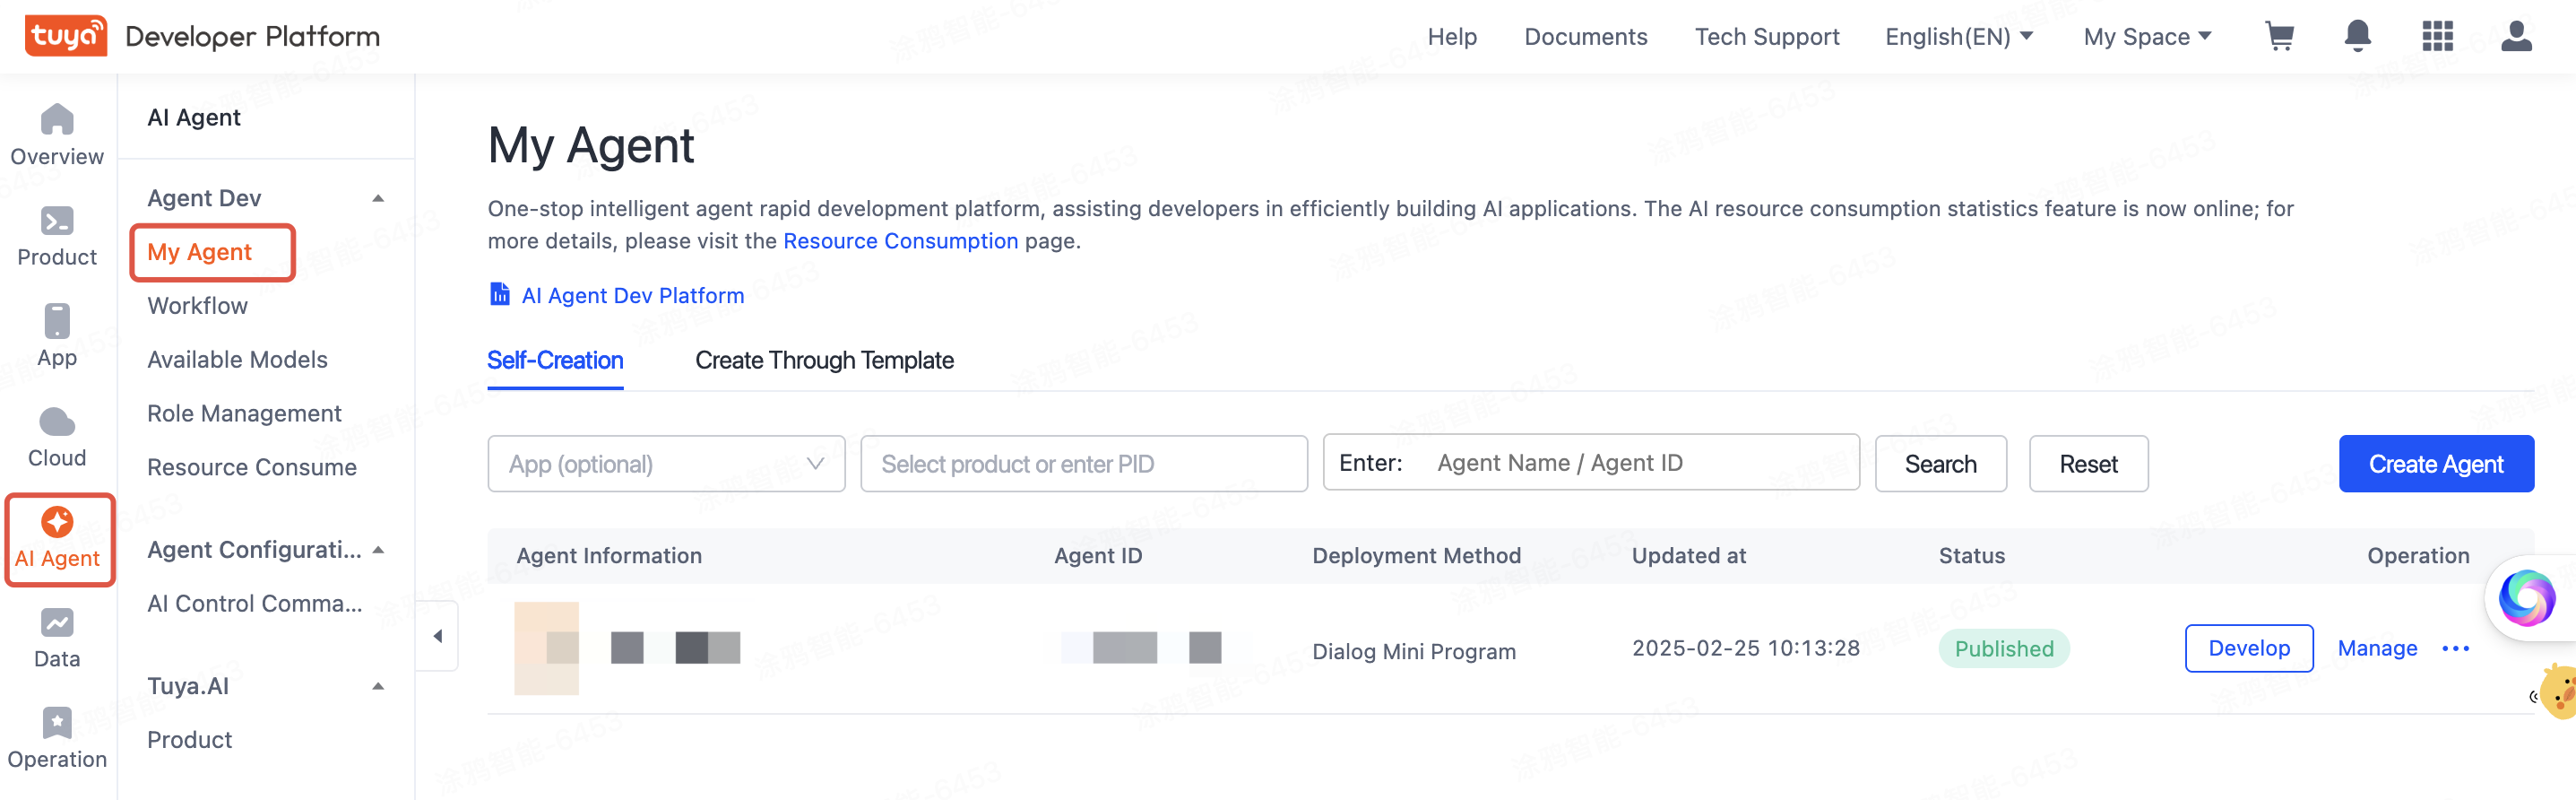Open the AI Agent Dev Platform link
The image size is (2576, 800).
pos(632,295)
